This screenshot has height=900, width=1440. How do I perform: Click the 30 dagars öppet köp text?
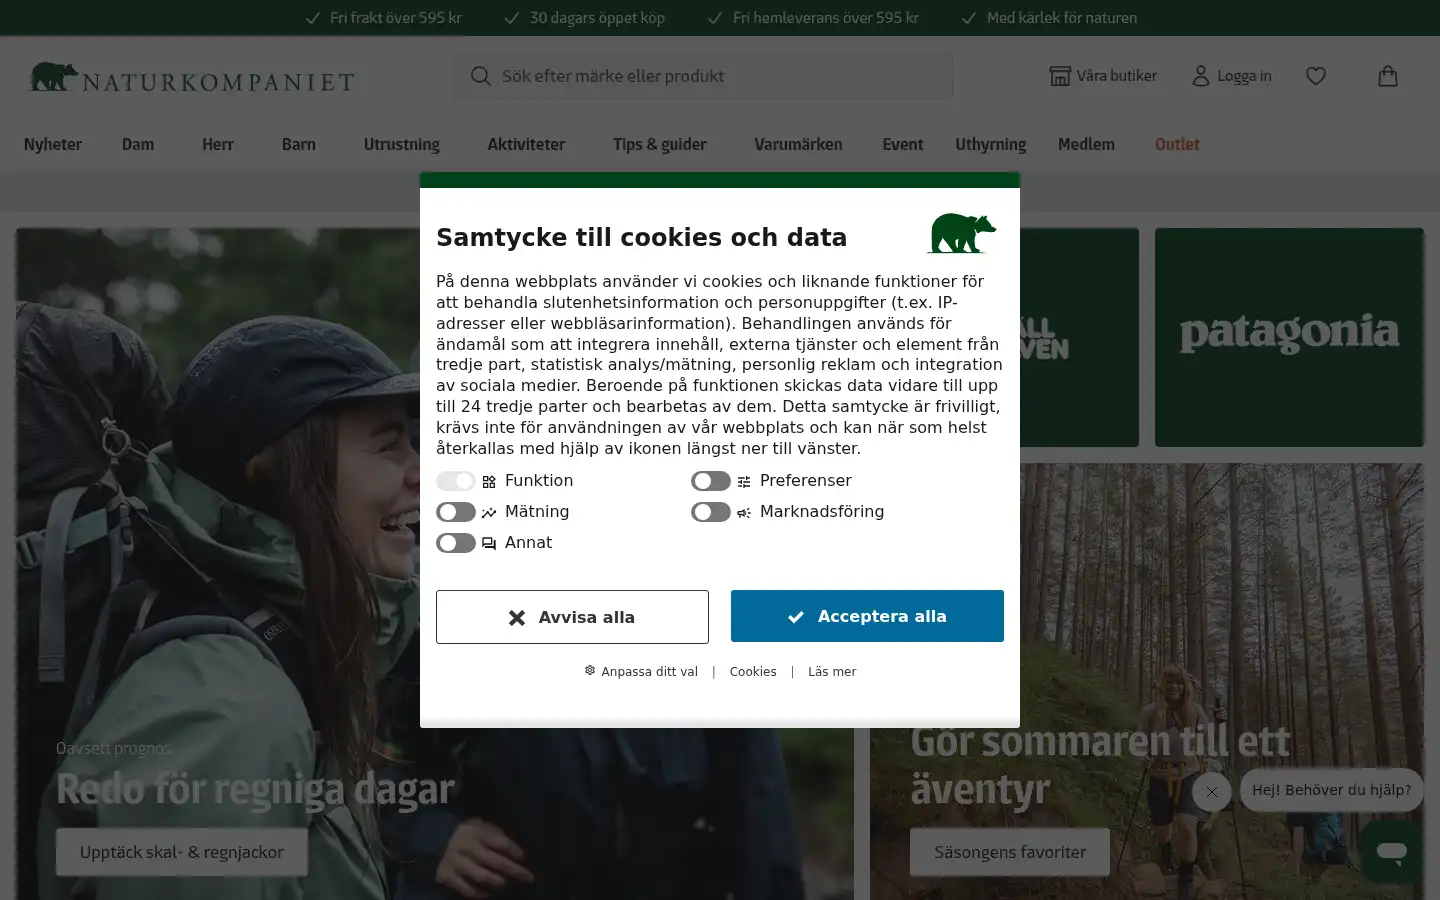(x=597, y=18)
